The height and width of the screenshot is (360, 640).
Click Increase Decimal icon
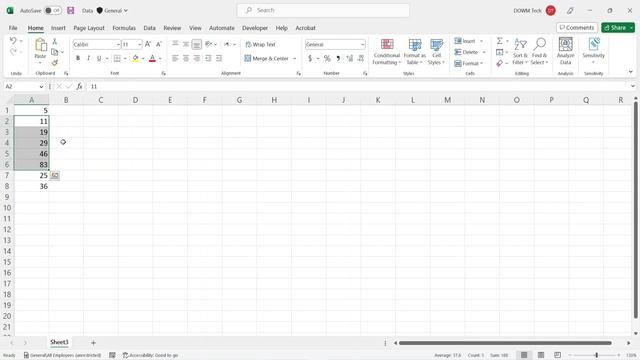pos(349,58)
